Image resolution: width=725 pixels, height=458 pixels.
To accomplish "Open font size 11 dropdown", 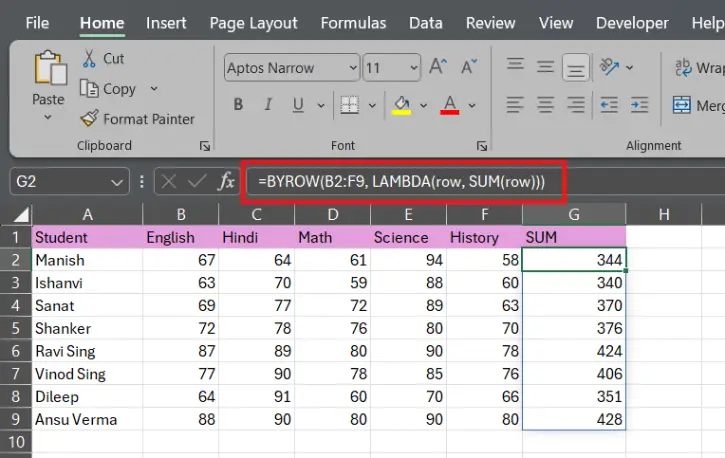I will pos(413,67).
